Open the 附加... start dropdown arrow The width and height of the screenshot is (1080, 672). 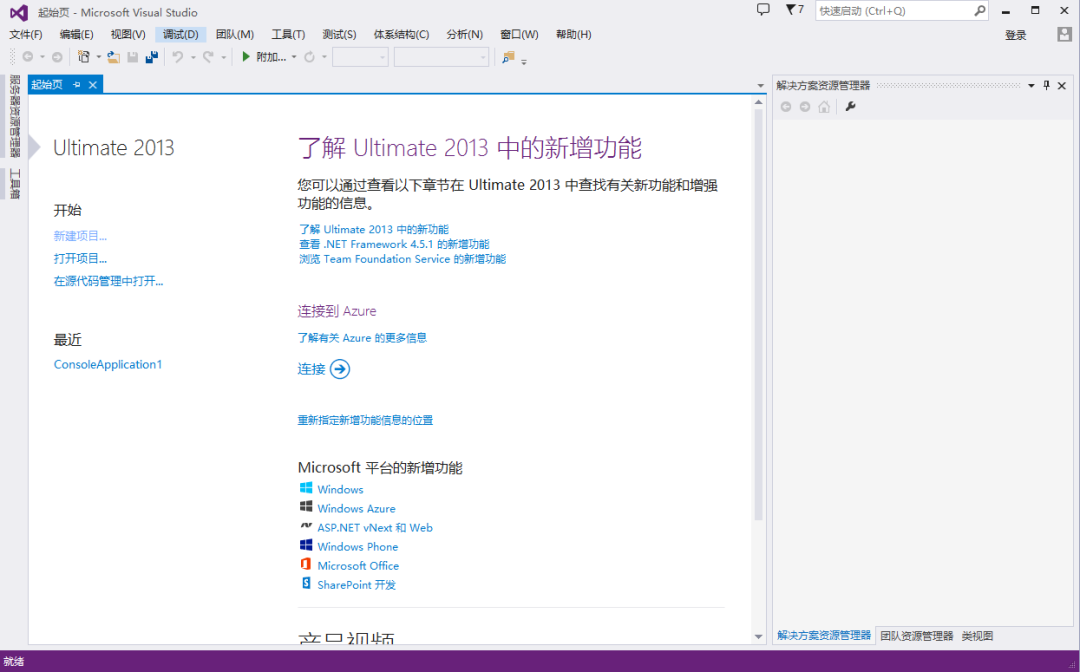(x=293, y=57)
